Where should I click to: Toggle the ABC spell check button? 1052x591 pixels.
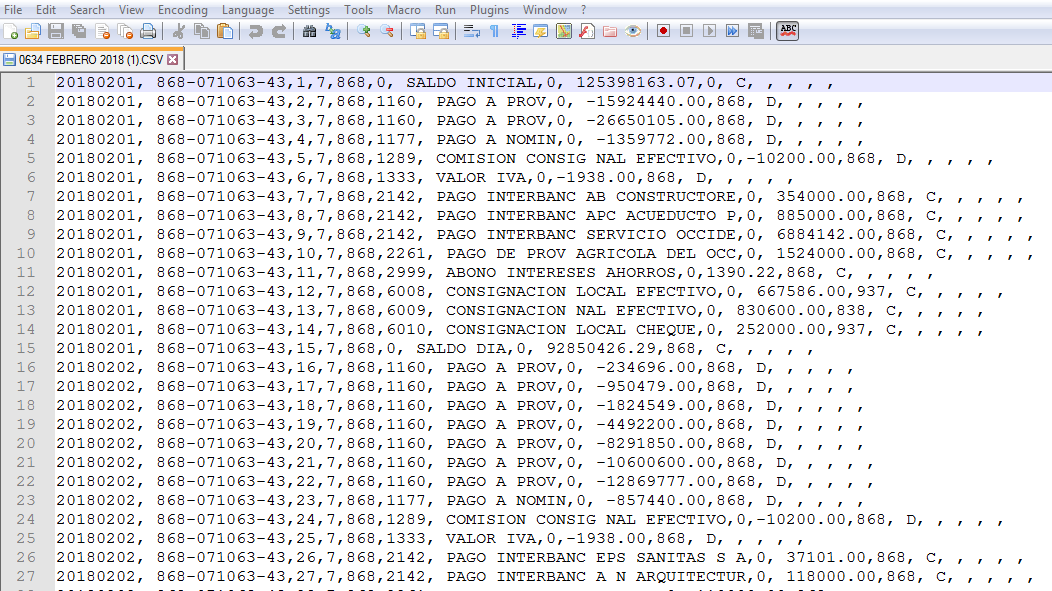click(787, 31)
